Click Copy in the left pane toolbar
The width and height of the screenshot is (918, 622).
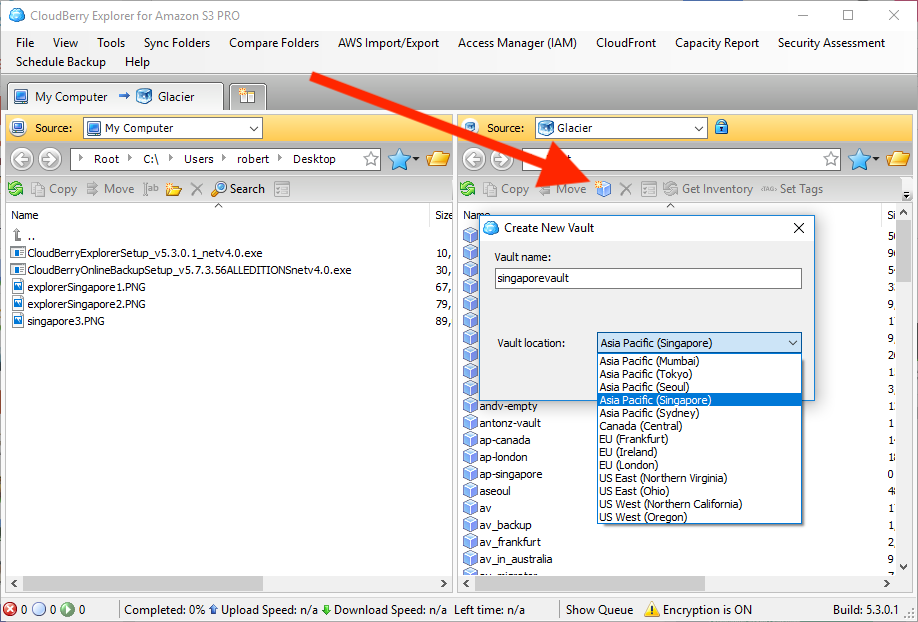54,189
